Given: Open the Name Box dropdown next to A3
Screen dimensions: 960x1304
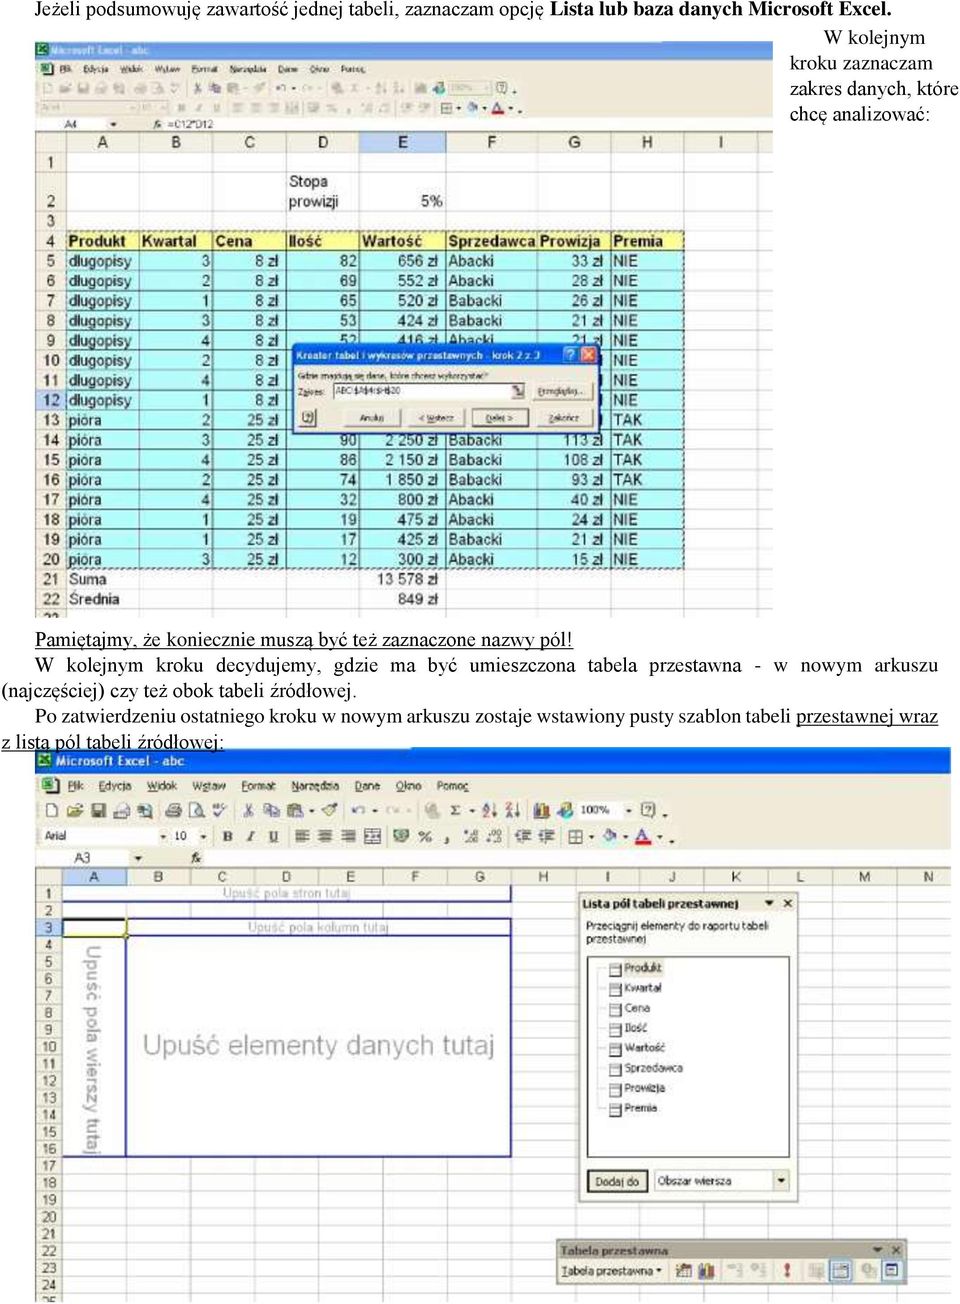Looking at the screenshot, I should pyautogui.click(x=138, y=858).
